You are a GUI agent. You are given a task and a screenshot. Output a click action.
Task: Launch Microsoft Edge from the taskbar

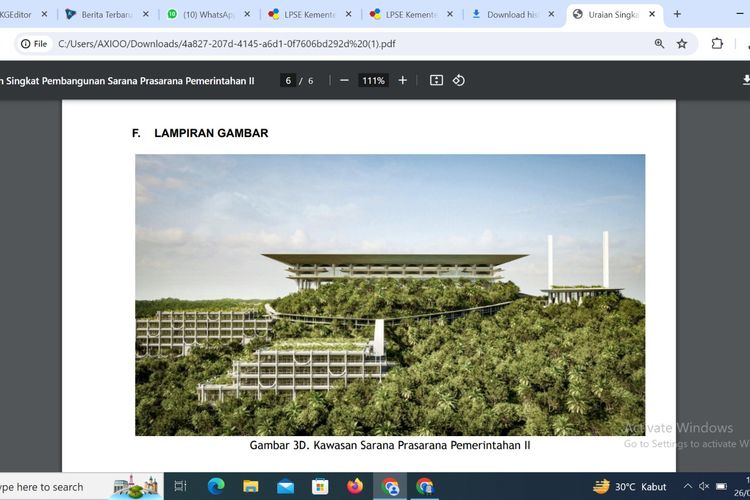coord(216,487)
